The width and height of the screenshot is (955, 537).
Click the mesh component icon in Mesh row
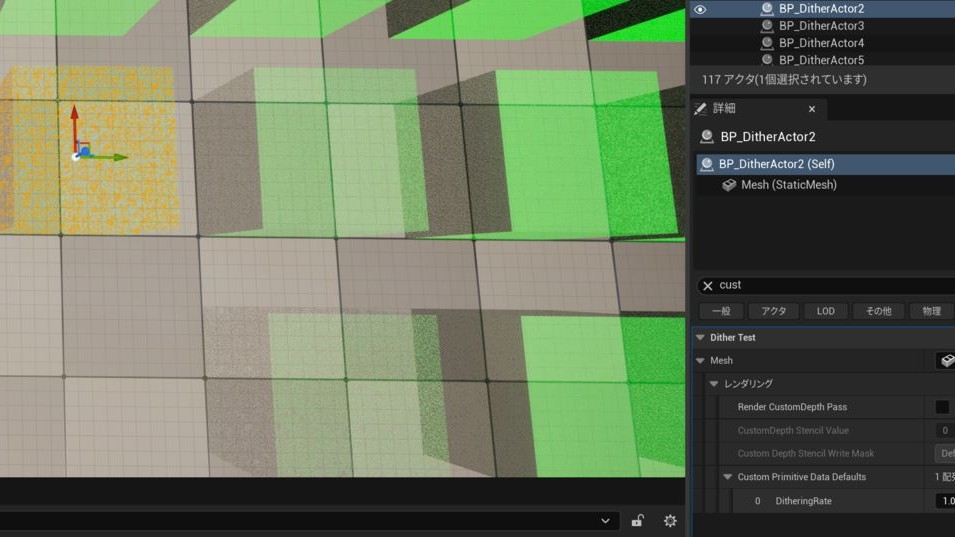946,360
